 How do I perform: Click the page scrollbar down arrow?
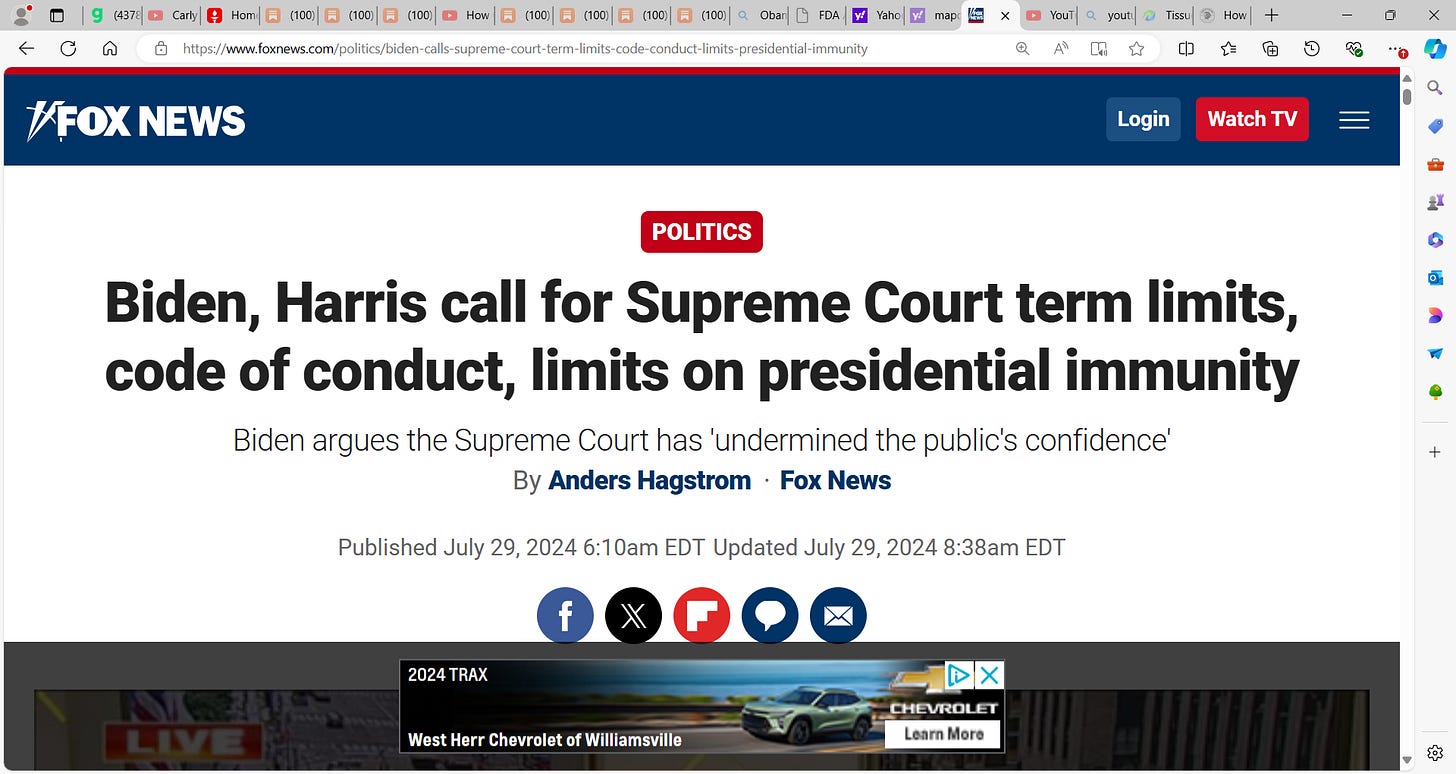1407,762
